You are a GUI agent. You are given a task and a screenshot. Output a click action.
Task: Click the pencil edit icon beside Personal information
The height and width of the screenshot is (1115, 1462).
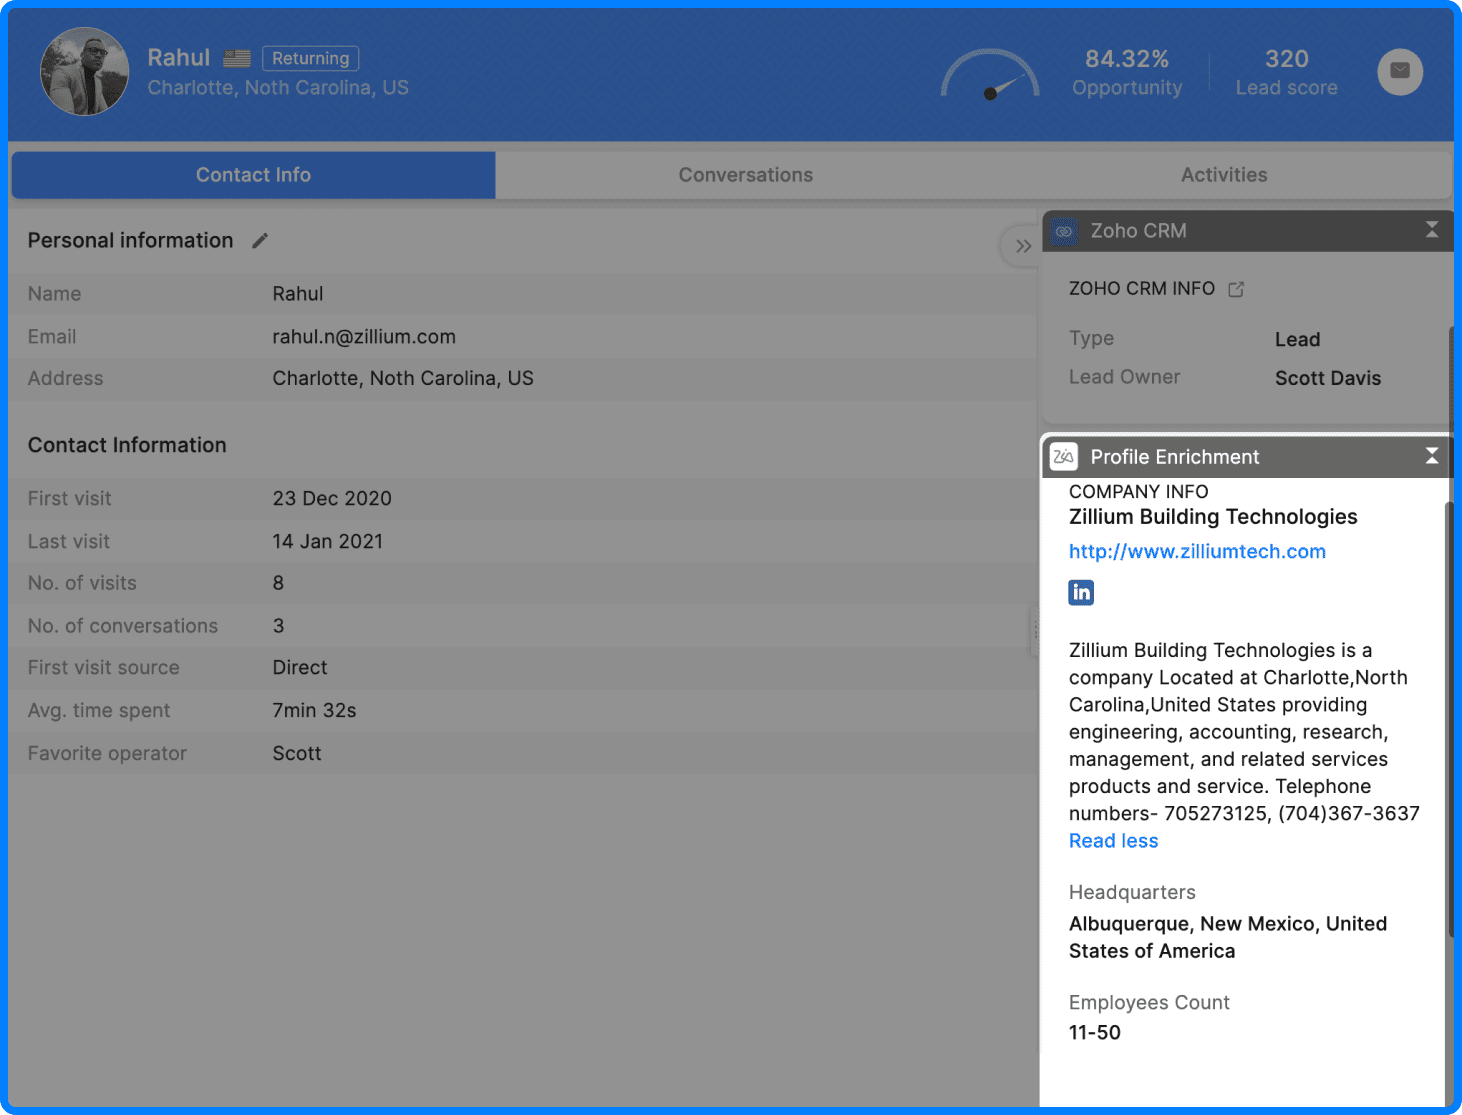[x=260, y=240]
